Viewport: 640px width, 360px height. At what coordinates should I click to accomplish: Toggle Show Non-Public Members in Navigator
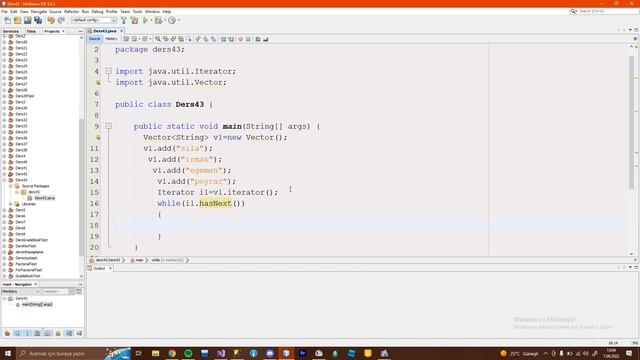pyautogui.click(x=38, y=333)
